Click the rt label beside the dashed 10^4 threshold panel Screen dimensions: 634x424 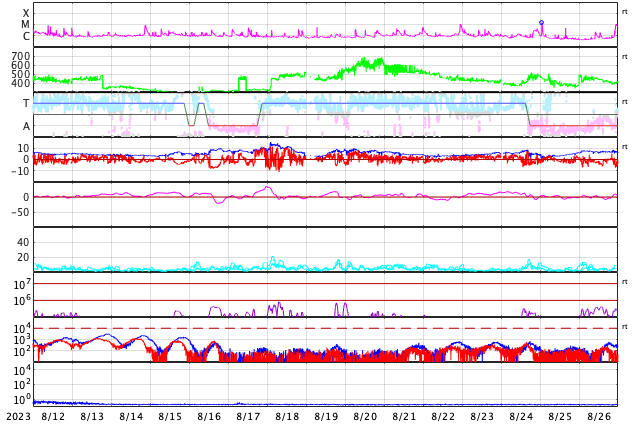point(625,327)
